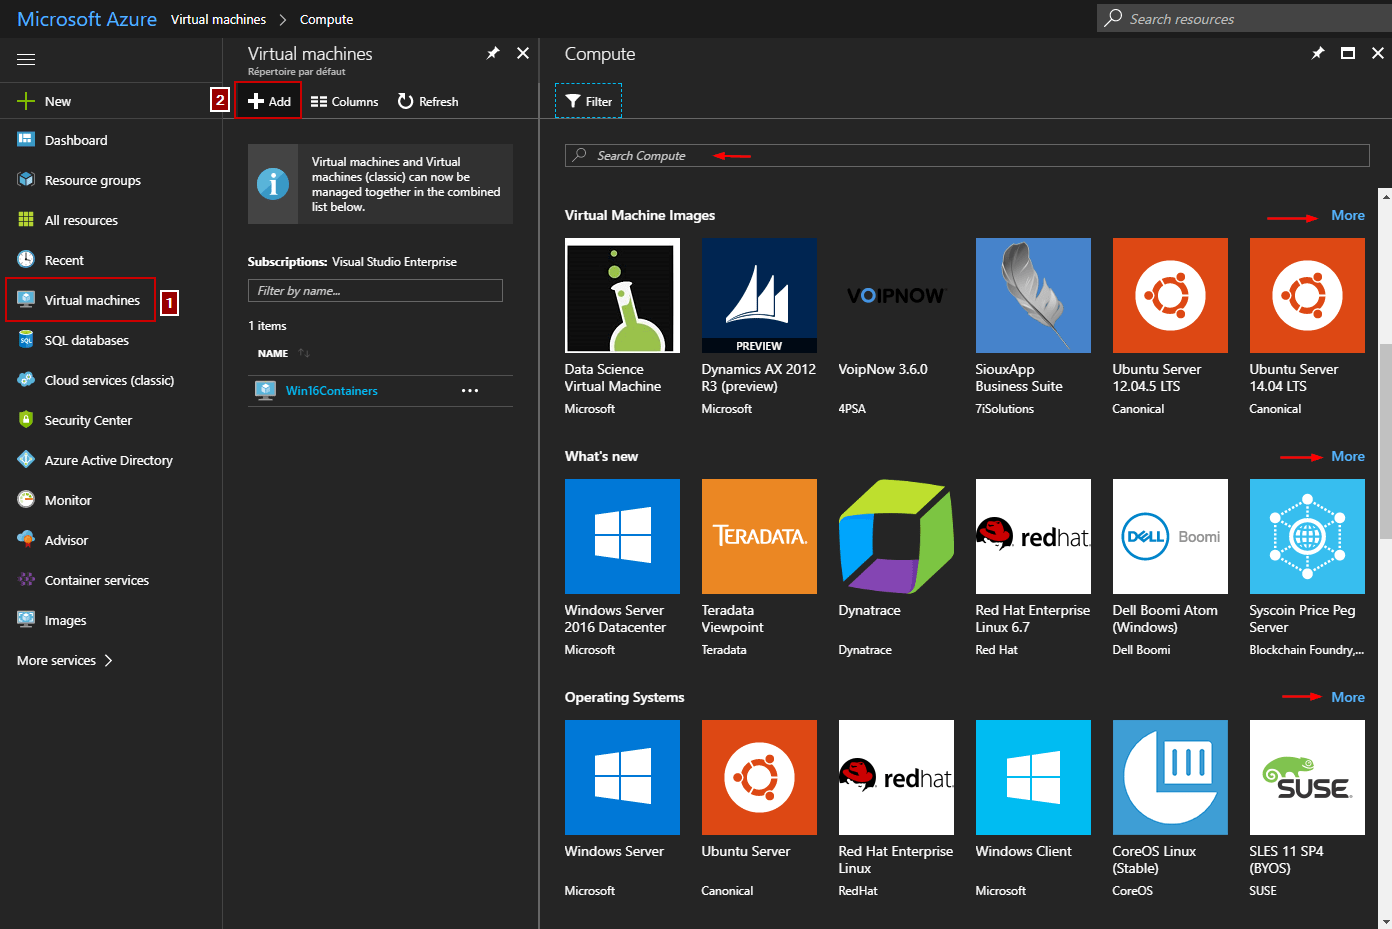Select Ubuntu Server Canonical OS tile
Viewport: 1392px width, 929px height.
click(759, 809)
